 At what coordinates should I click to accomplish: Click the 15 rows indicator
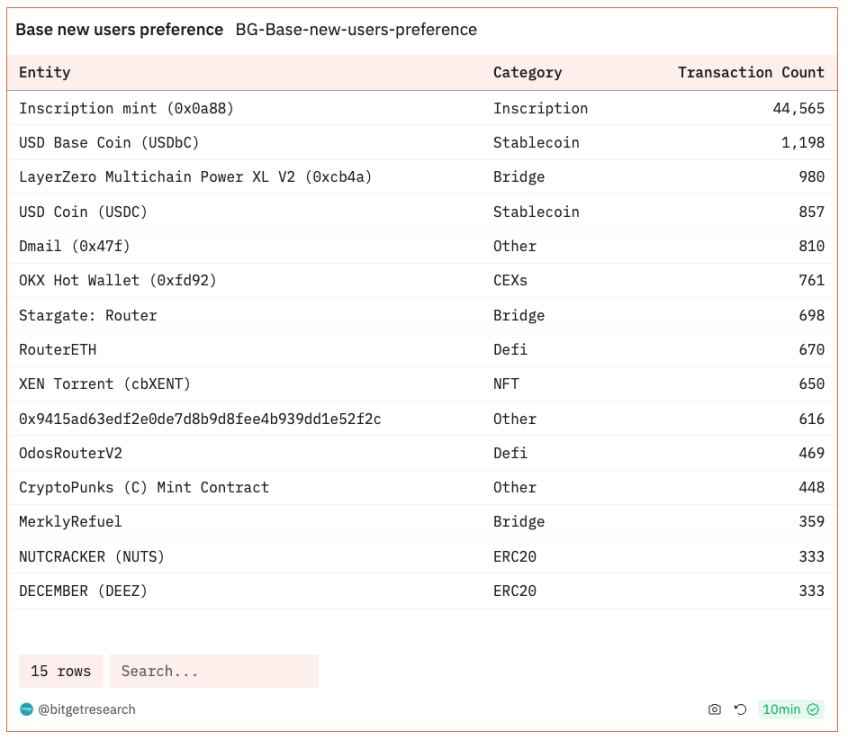61,671
